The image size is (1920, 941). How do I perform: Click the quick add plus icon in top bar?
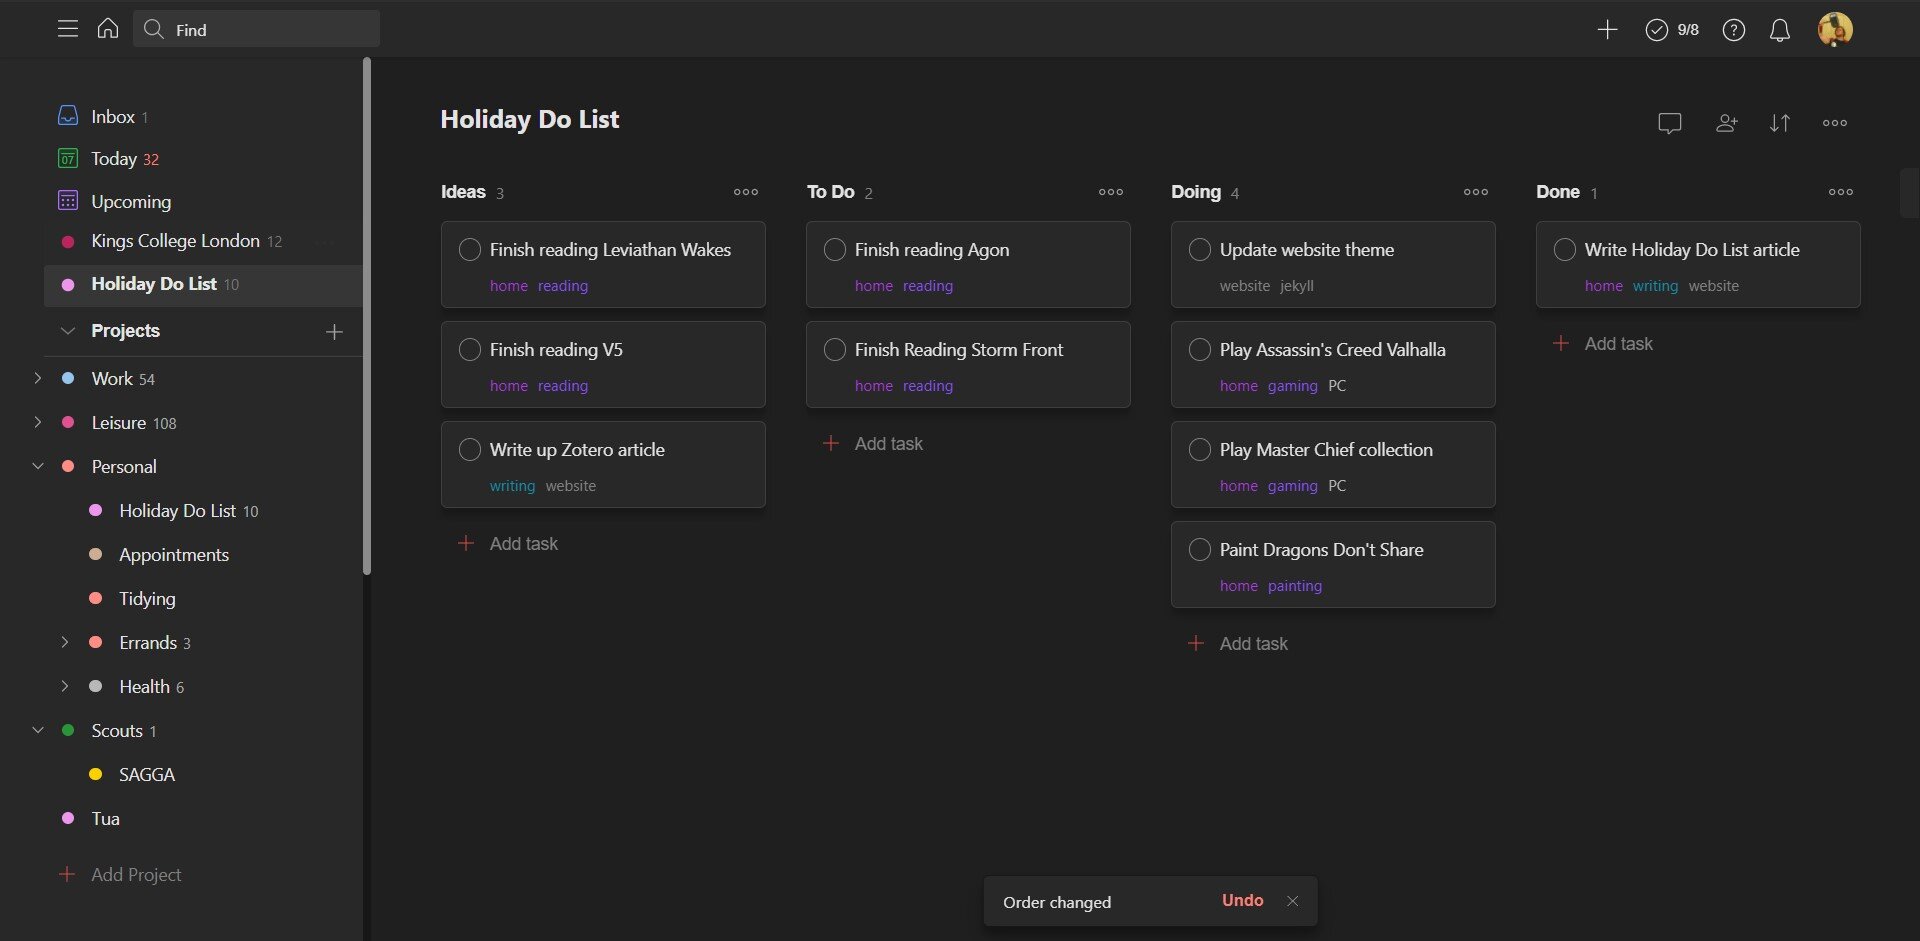1607,30
